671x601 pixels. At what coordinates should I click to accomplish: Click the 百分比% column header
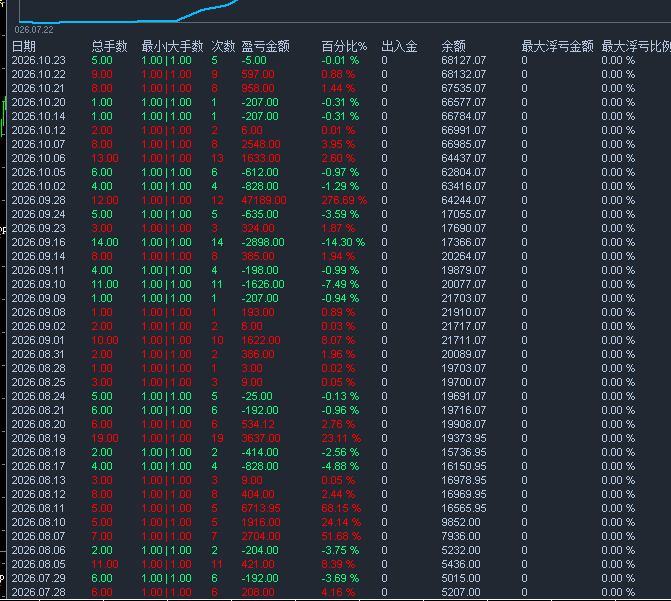[344, 46]
